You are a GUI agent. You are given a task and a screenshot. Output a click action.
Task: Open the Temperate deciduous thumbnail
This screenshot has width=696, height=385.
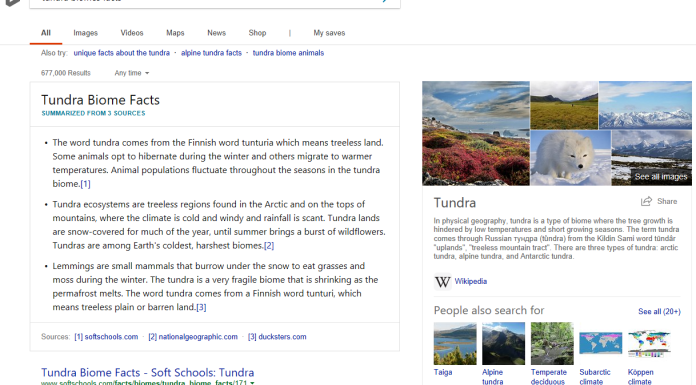tap(552, 343)
